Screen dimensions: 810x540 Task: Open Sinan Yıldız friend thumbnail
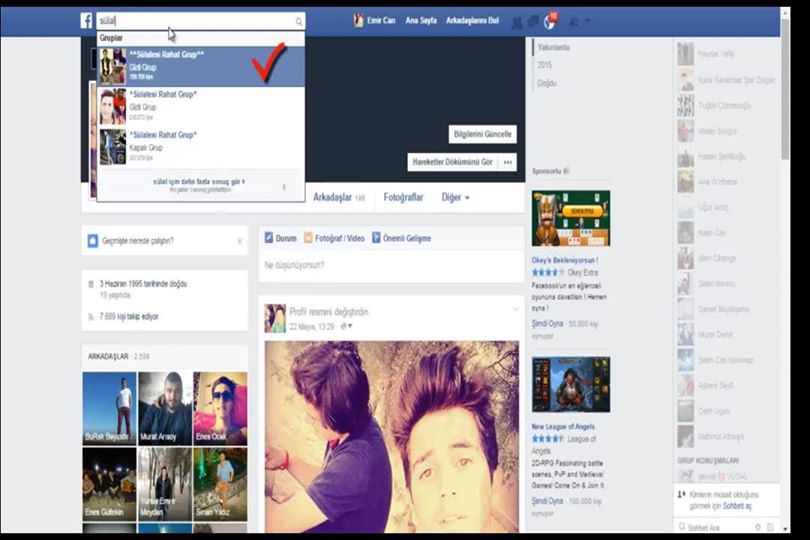[220, 484]
